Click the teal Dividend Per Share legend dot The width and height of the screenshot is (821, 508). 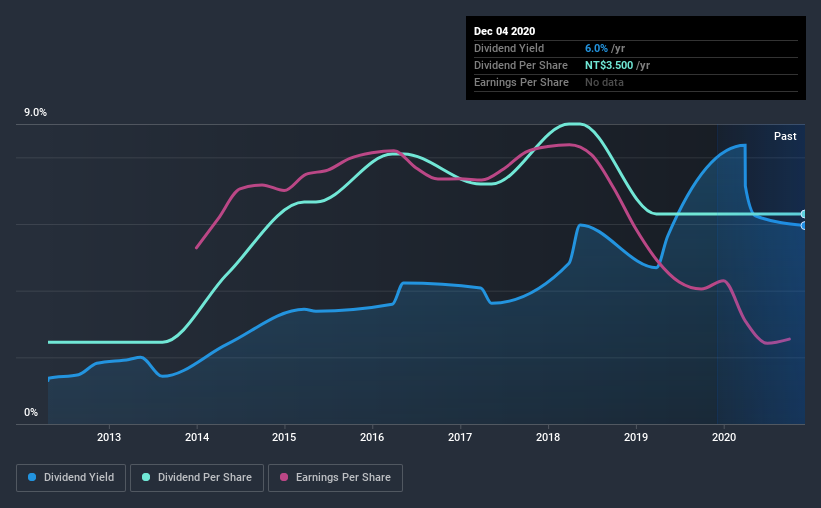point(146,477)
